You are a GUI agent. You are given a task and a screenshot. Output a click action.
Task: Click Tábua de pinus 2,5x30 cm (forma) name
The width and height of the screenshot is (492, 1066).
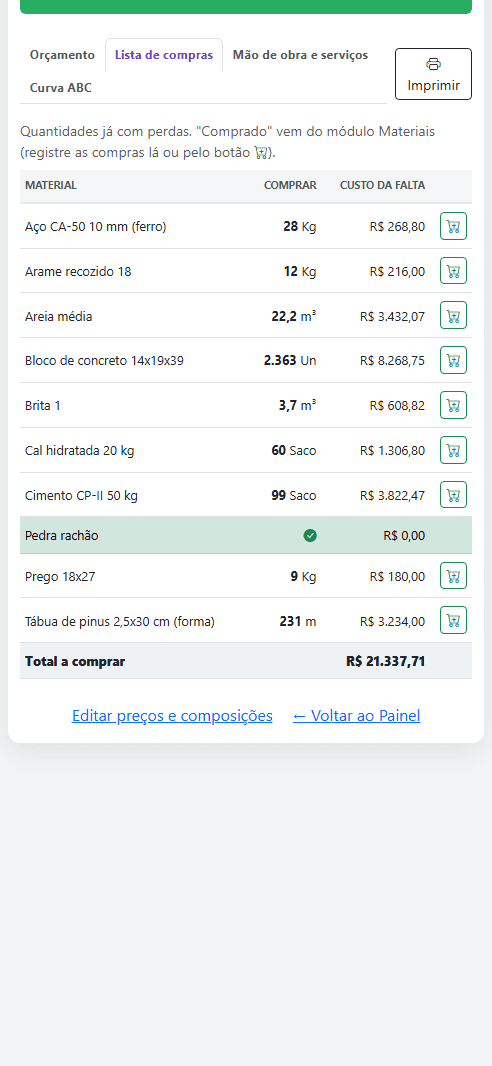coord(120,621)
